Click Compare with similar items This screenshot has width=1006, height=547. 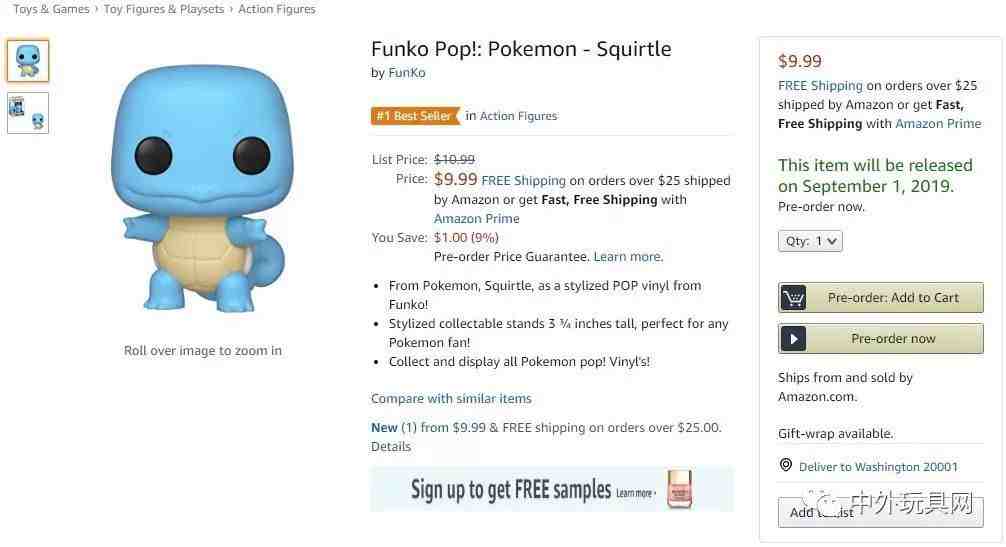(451, 399)
